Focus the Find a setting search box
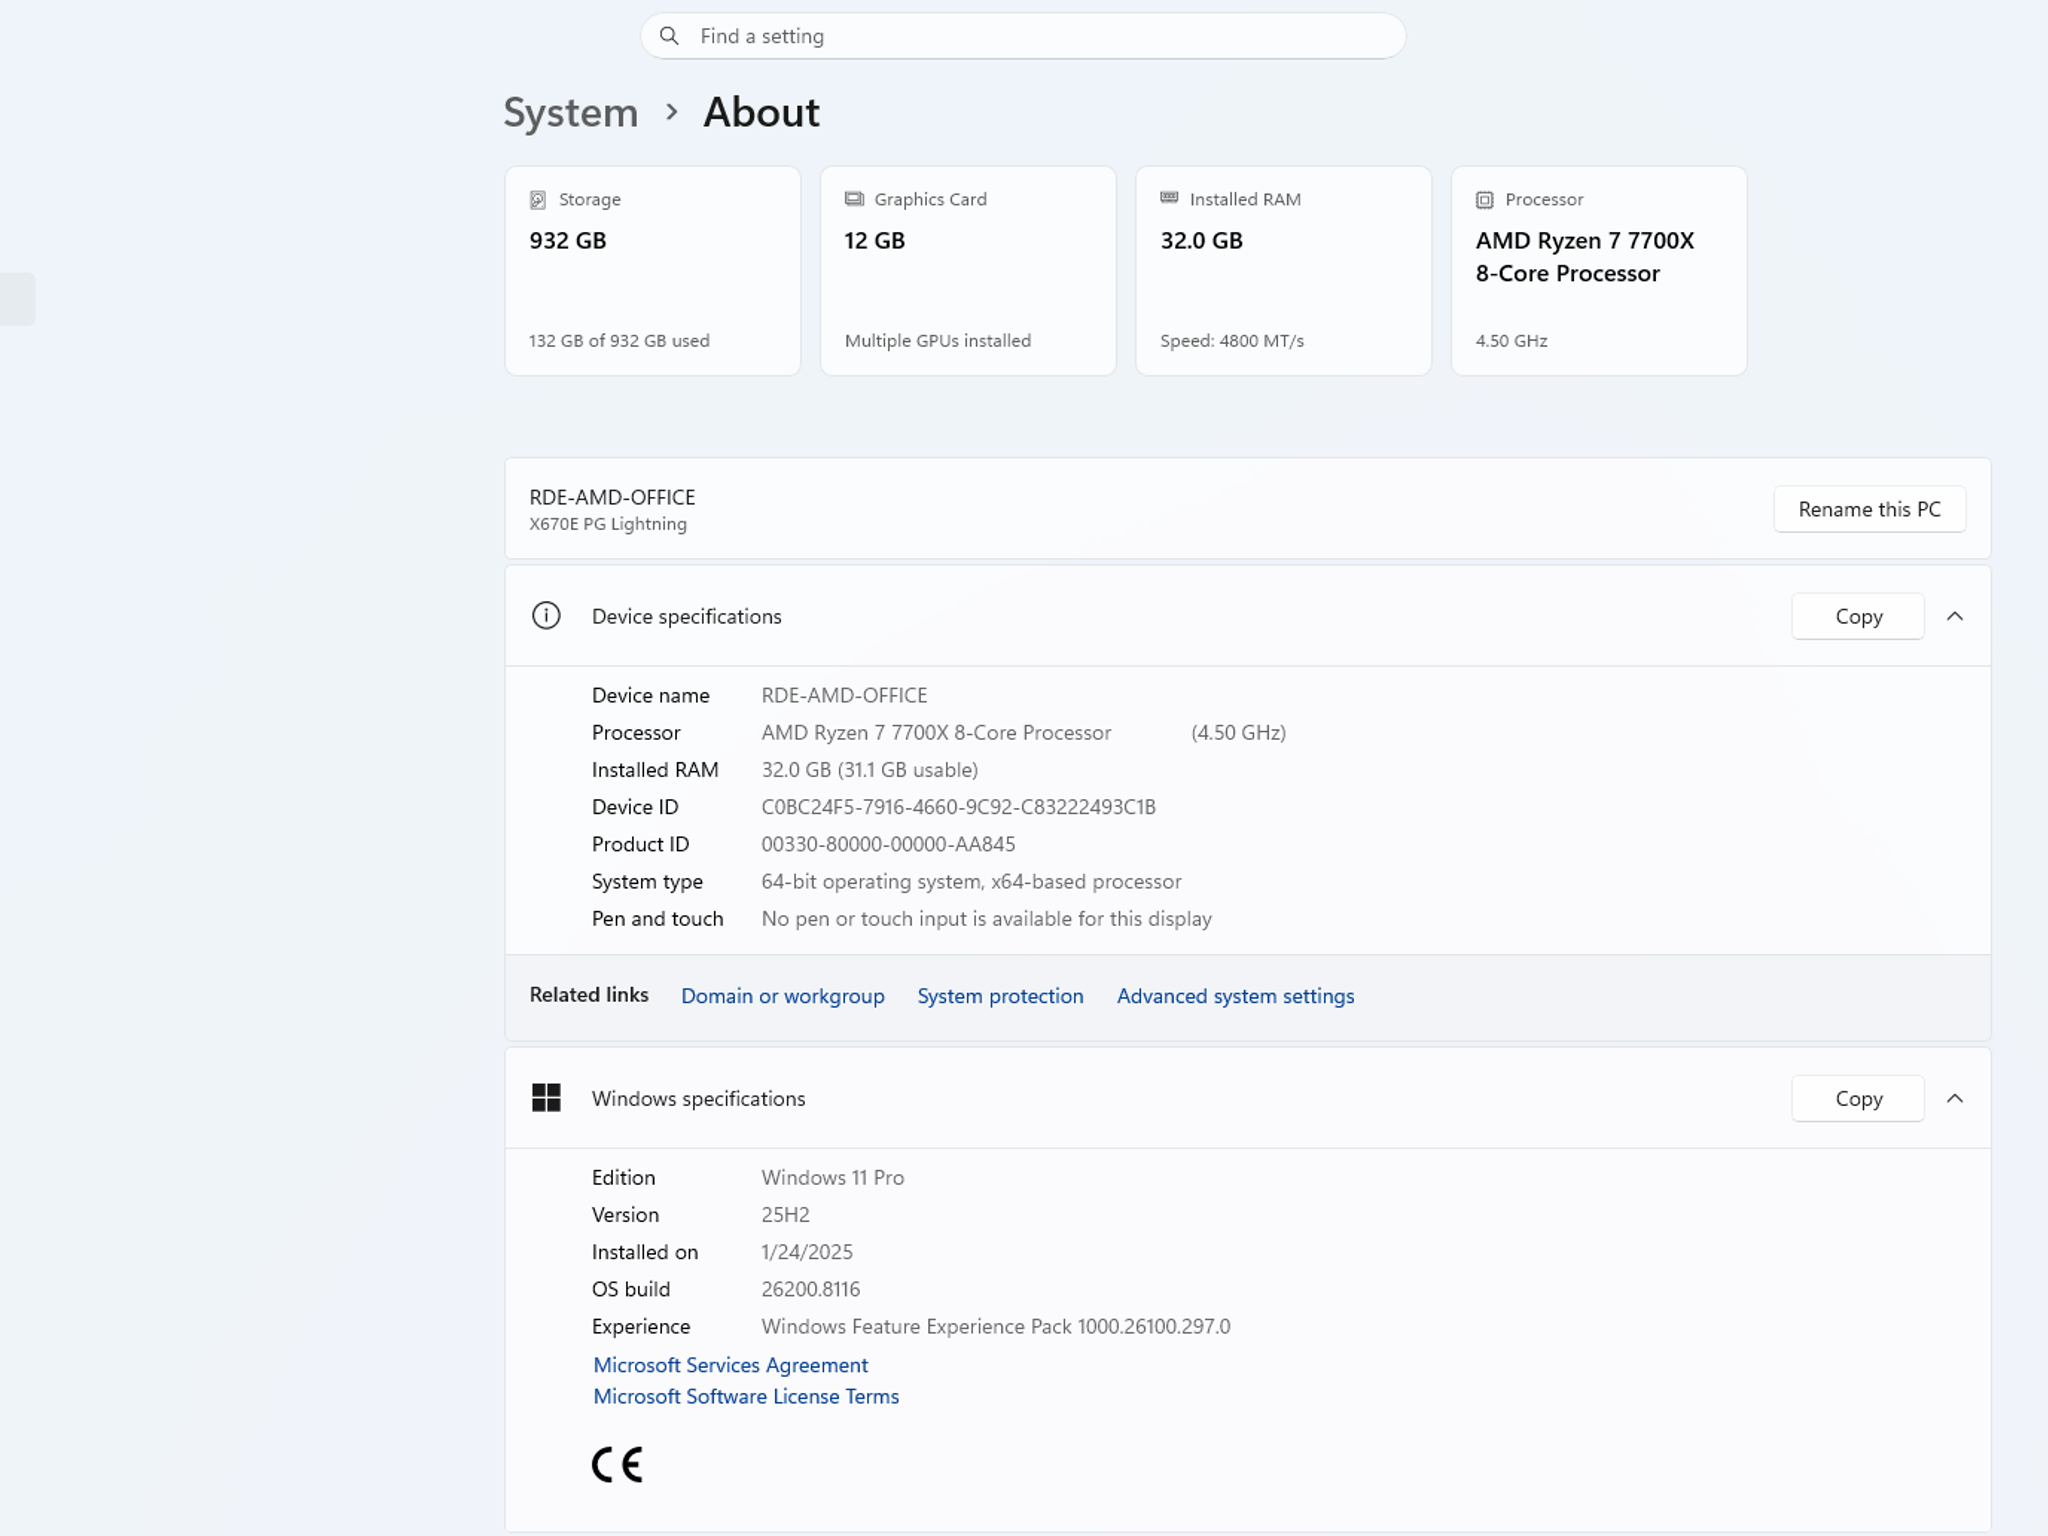The width and height of the screenshot is (2048, 1536). 1023,36
